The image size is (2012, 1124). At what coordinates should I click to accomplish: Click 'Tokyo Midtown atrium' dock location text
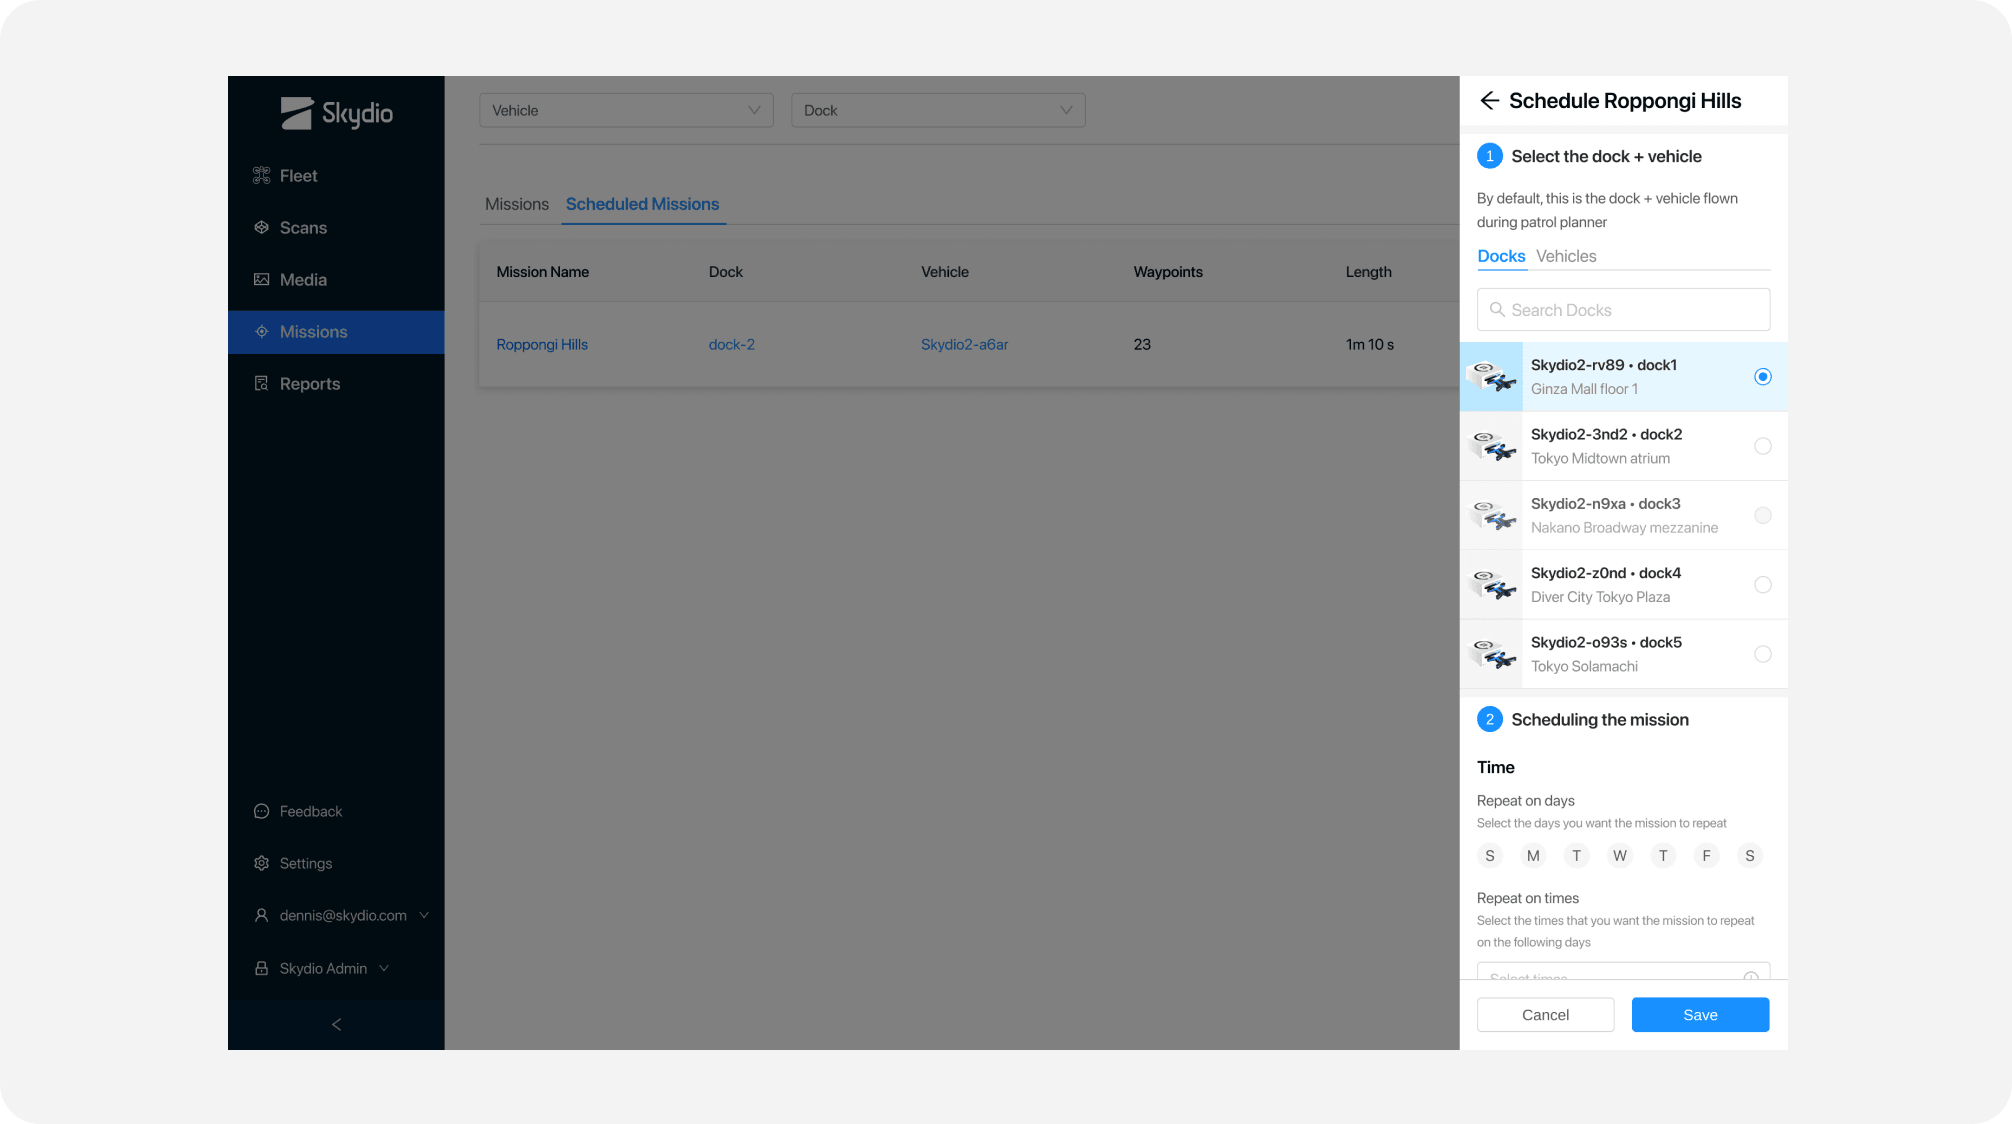coord(1600,458)
